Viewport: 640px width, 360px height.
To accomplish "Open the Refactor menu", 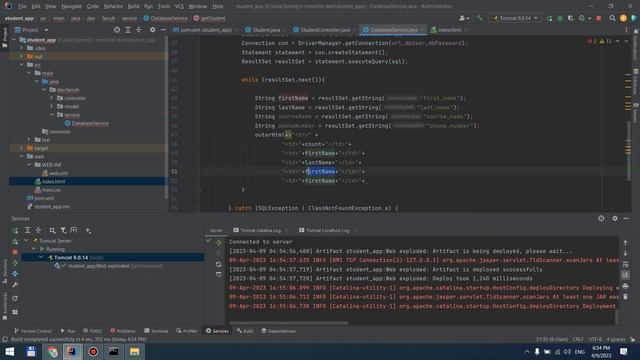I will click(x=113, y=6).
